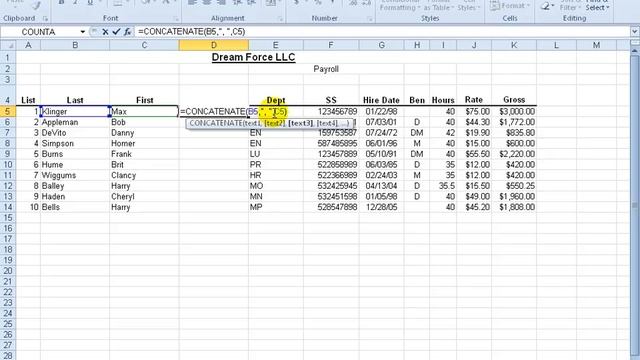
Task: Expand the formula bar with the right-edge chevron
Action: point(635,31)
